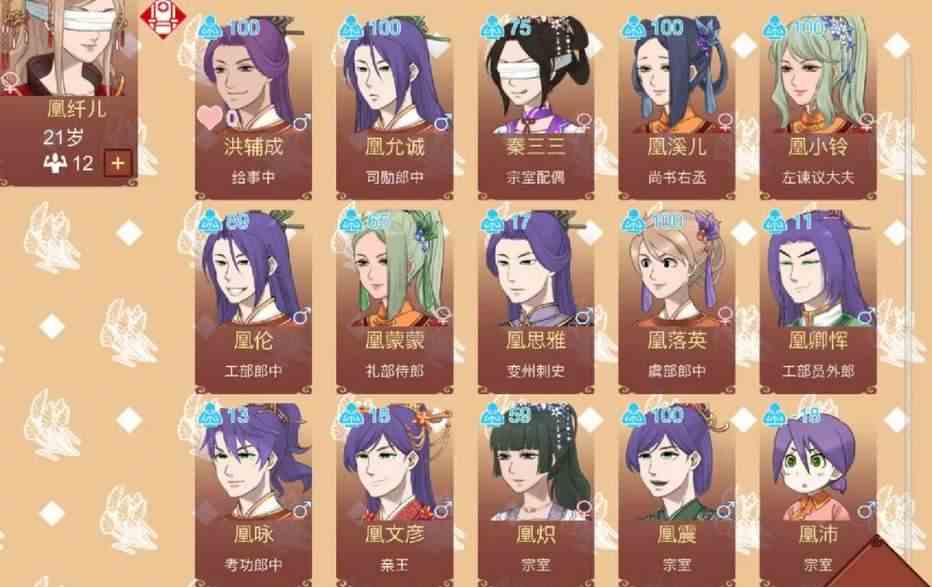The width and height of the screenshot is (932, 587).
Task: Select 凰蒙蒙 礼部侍郎 card
Action: click(395, 302)
